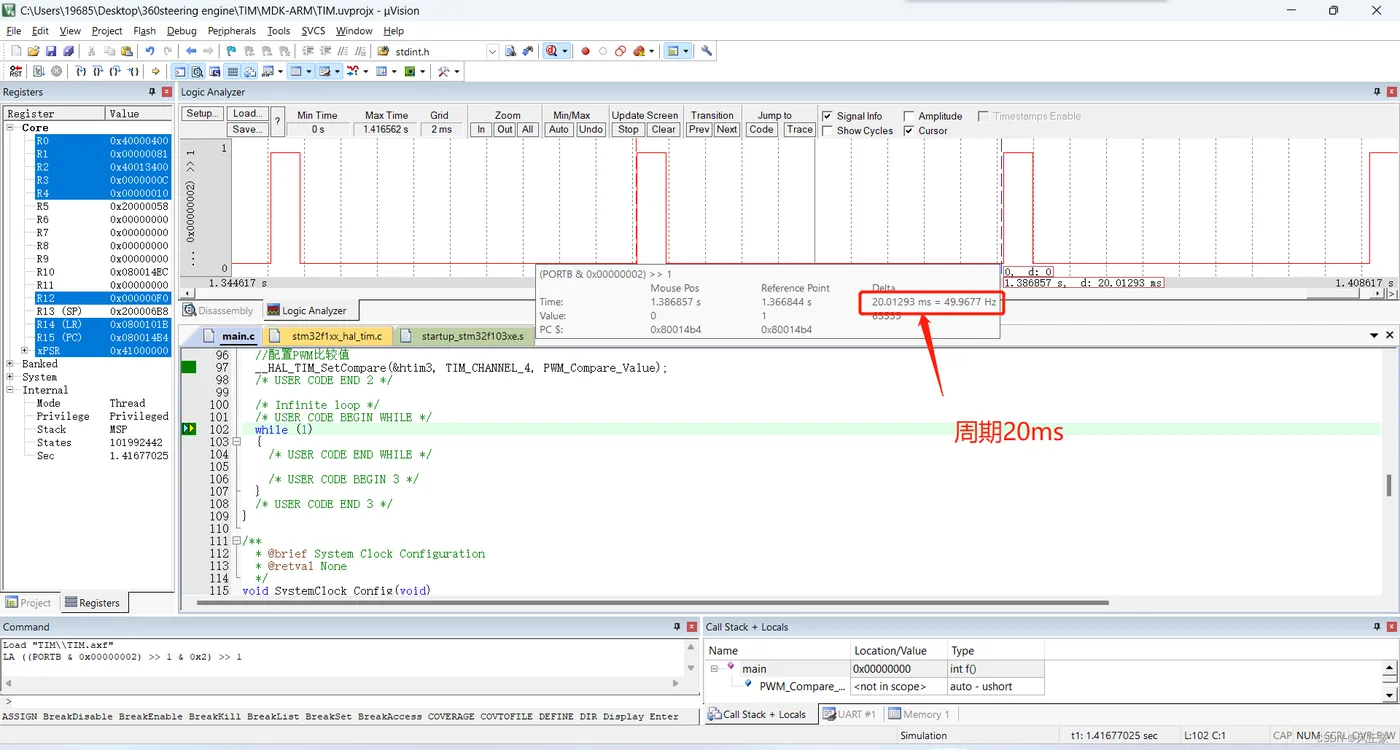Insert a breakpoint with the red dot icon
The height and width of the screenshot is (750, 1400).
click(586, 51)
